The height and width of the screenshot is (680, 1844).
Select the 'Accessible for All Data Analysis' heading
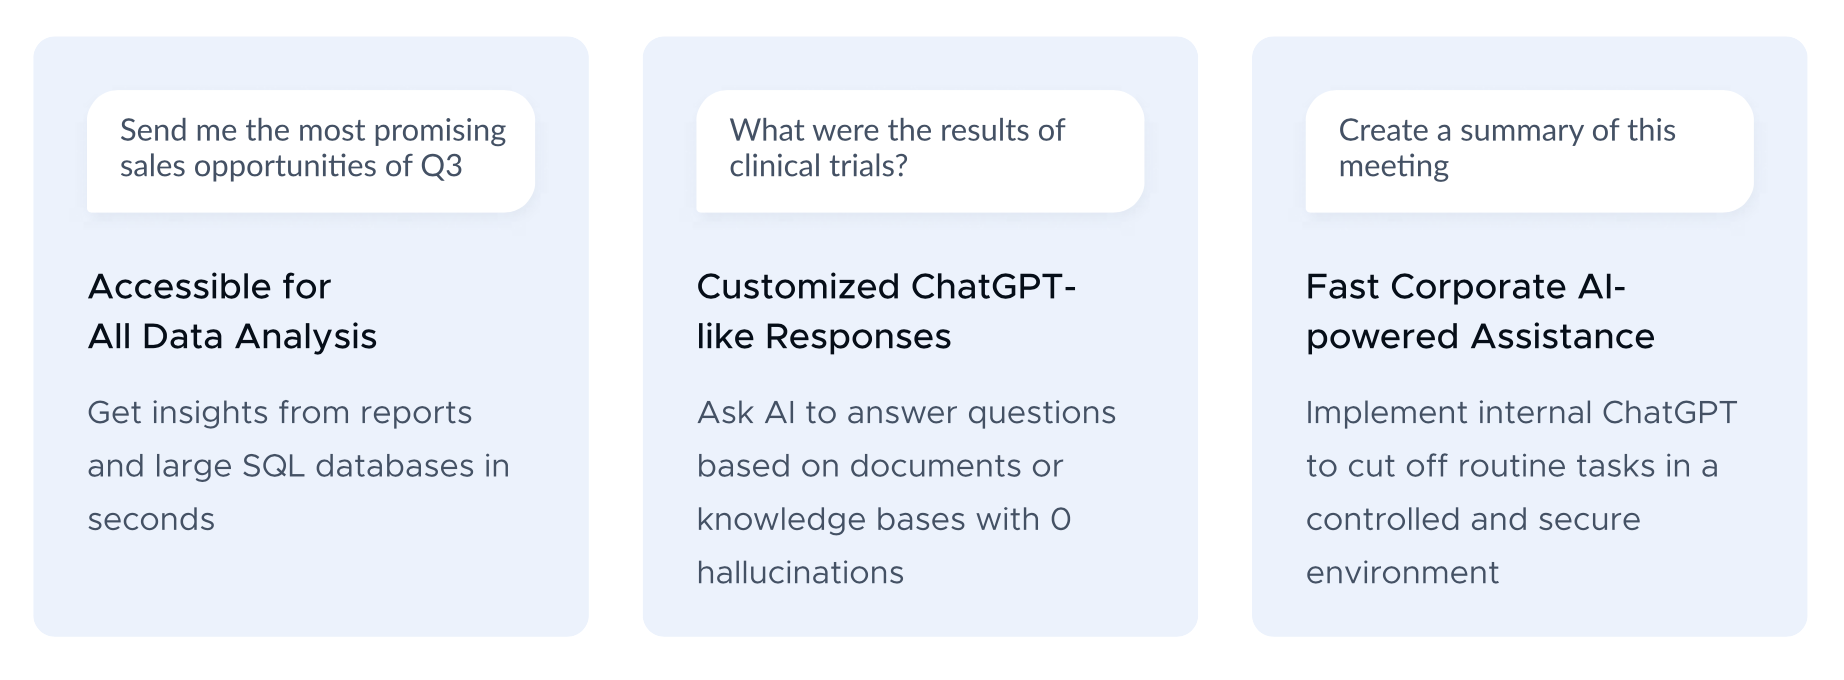pyautogui.click(x=232, y=311)
